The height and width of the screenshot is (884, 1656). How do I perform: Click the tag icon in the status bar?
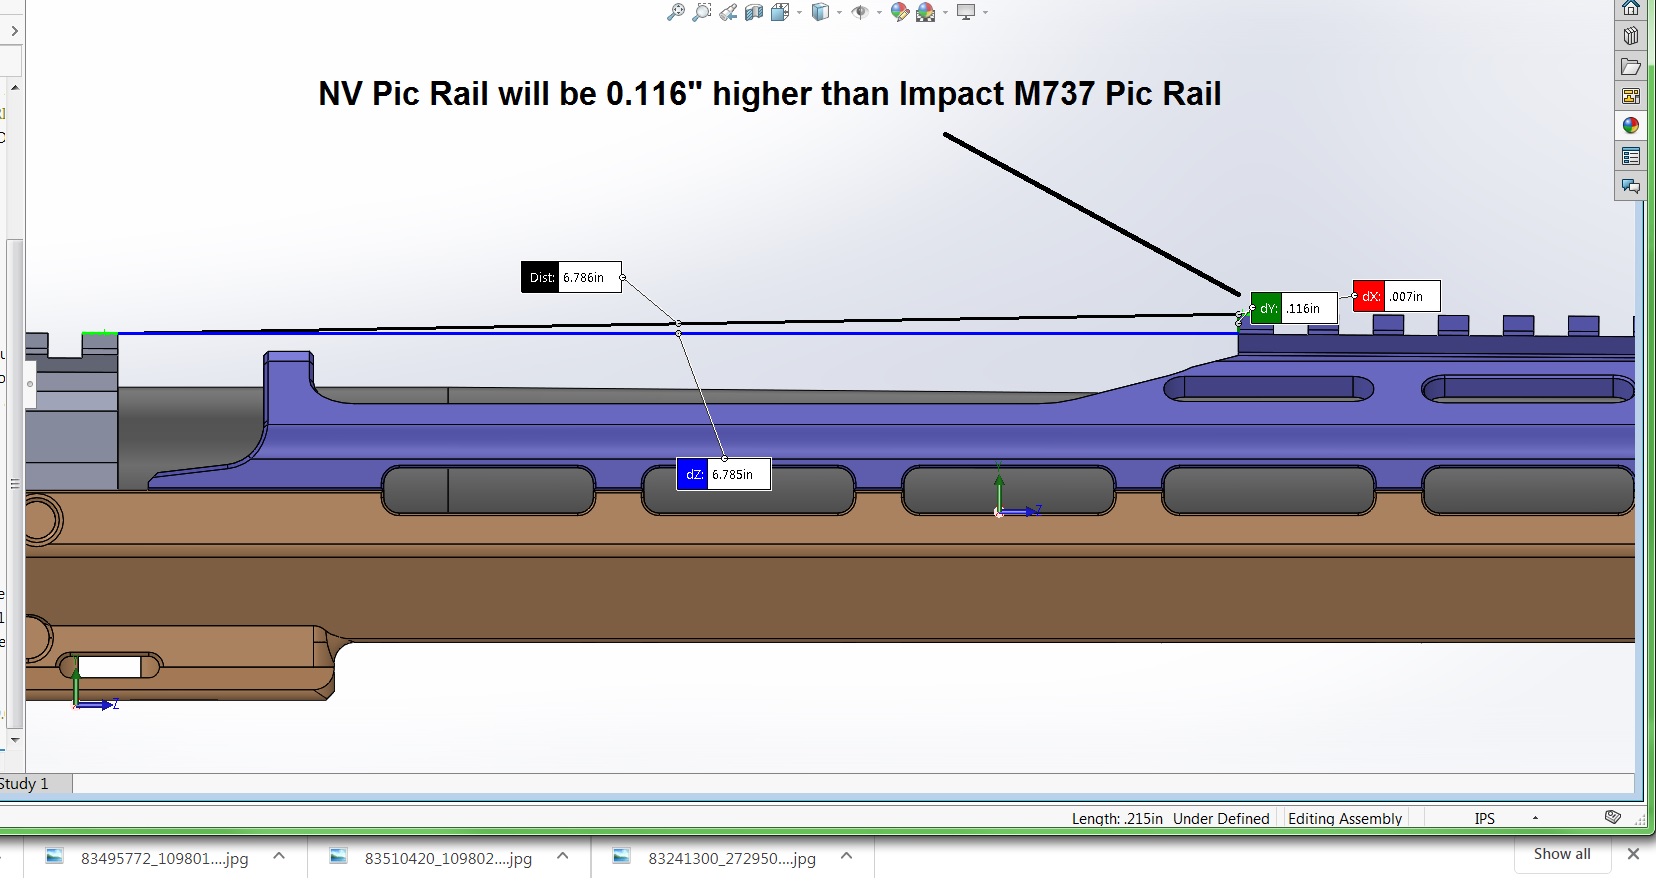1612,817
